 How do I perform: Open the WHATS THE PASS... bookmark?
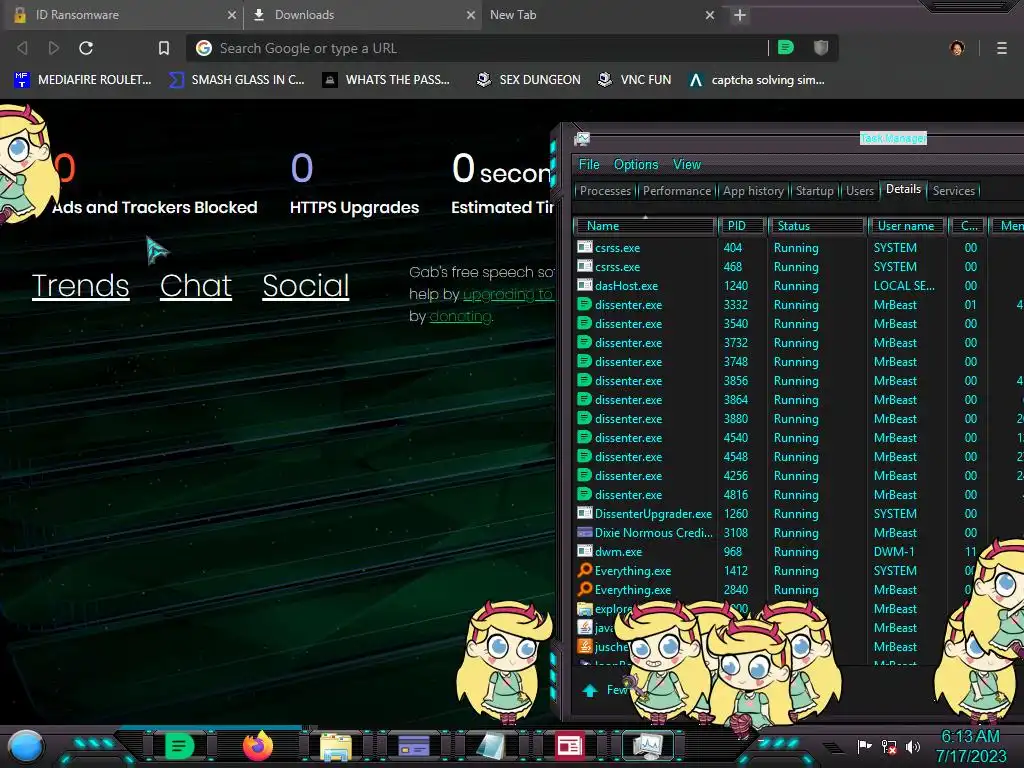(387, 80)
